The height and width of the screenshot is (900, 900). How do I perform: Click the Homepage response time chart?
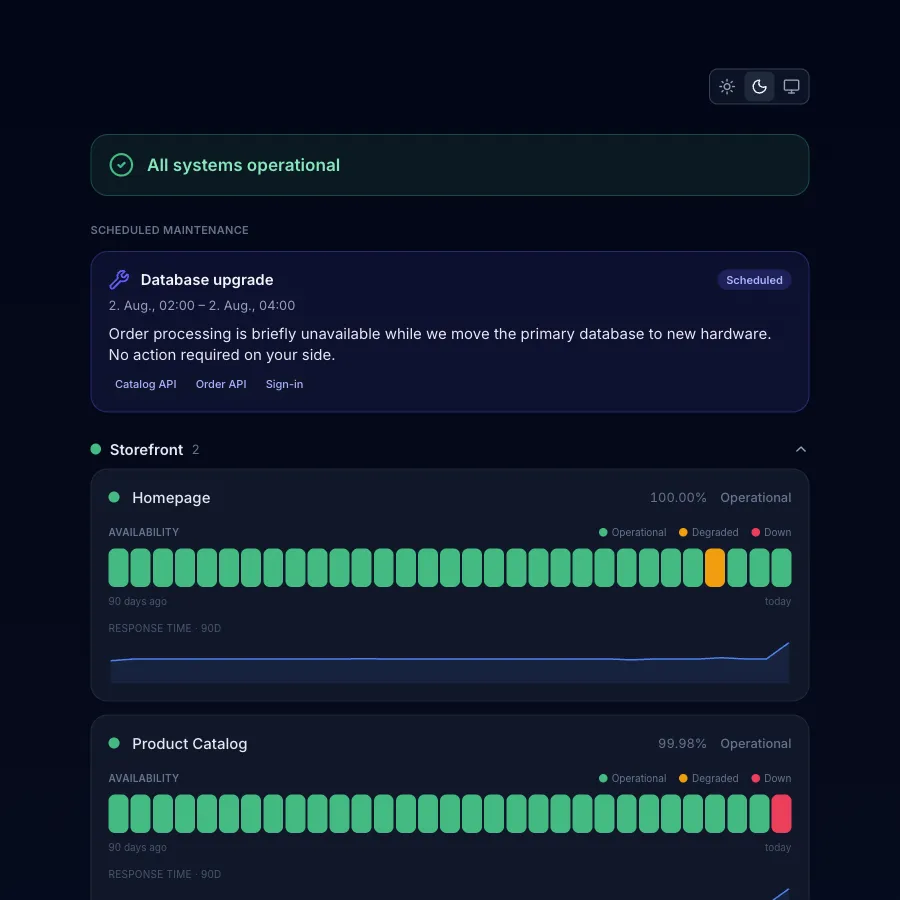pyautogui.click(x=449, y=662)
